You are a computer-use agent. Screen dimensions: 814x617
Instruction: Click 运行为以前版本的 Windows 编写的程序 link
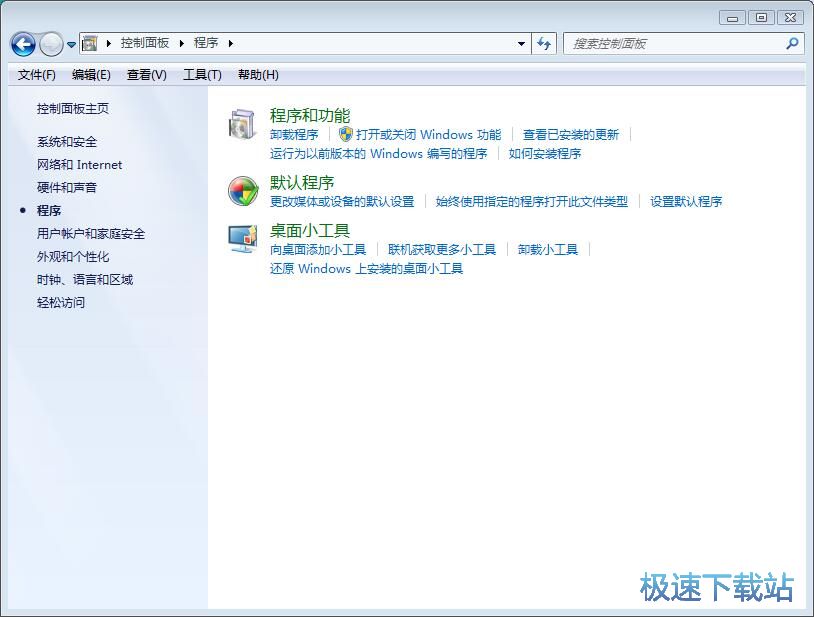(378, 154)
